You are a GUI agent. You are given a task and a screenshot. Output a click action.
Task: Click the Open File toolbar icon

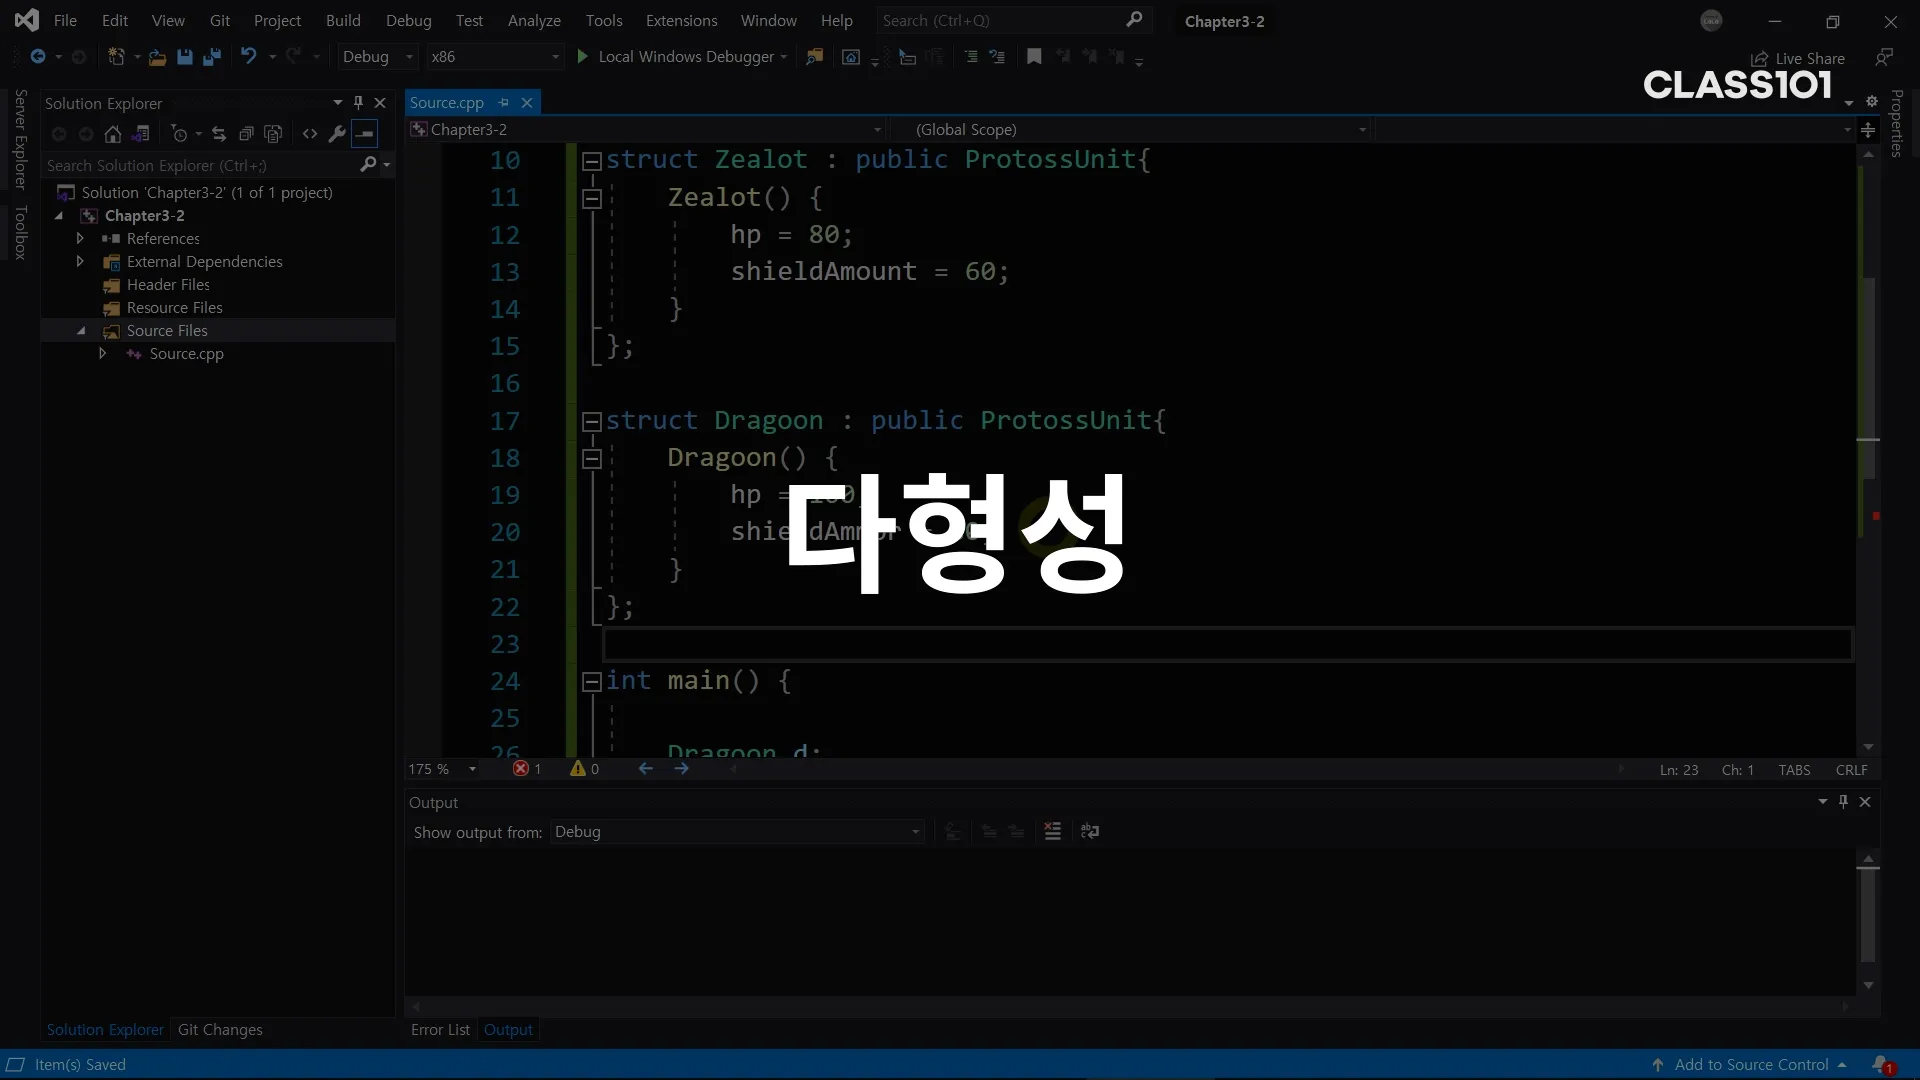tap(157, 57)
